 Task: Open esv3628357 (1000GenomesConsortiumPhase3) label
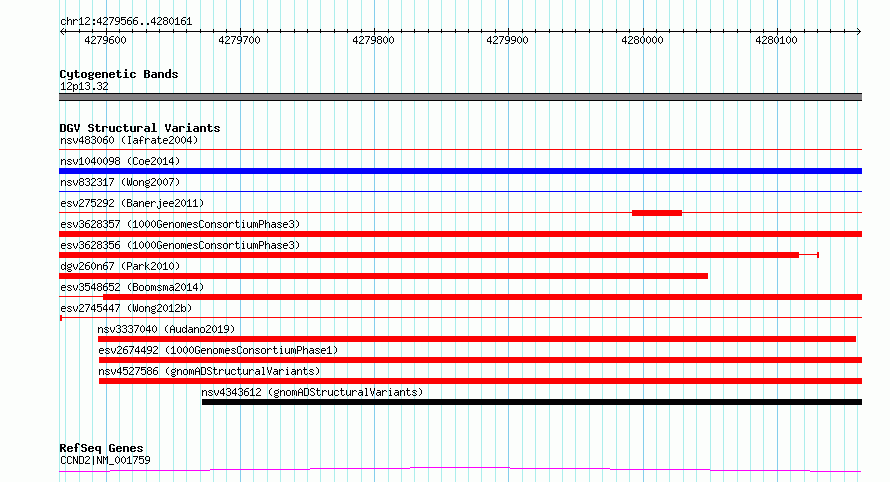pos(180,224)
